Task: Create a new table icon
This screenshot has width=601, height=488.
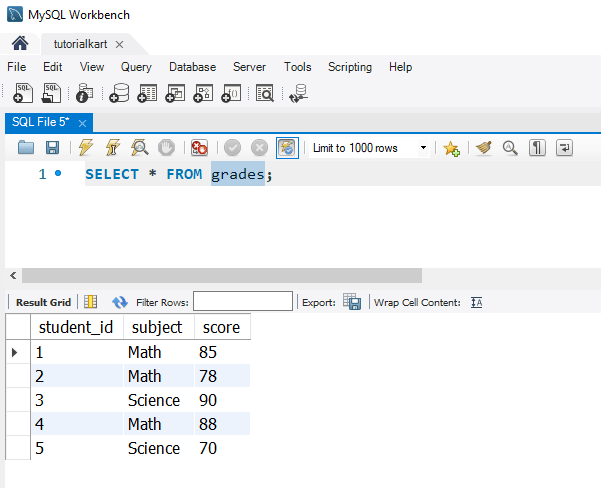Action: coord(147,93)
